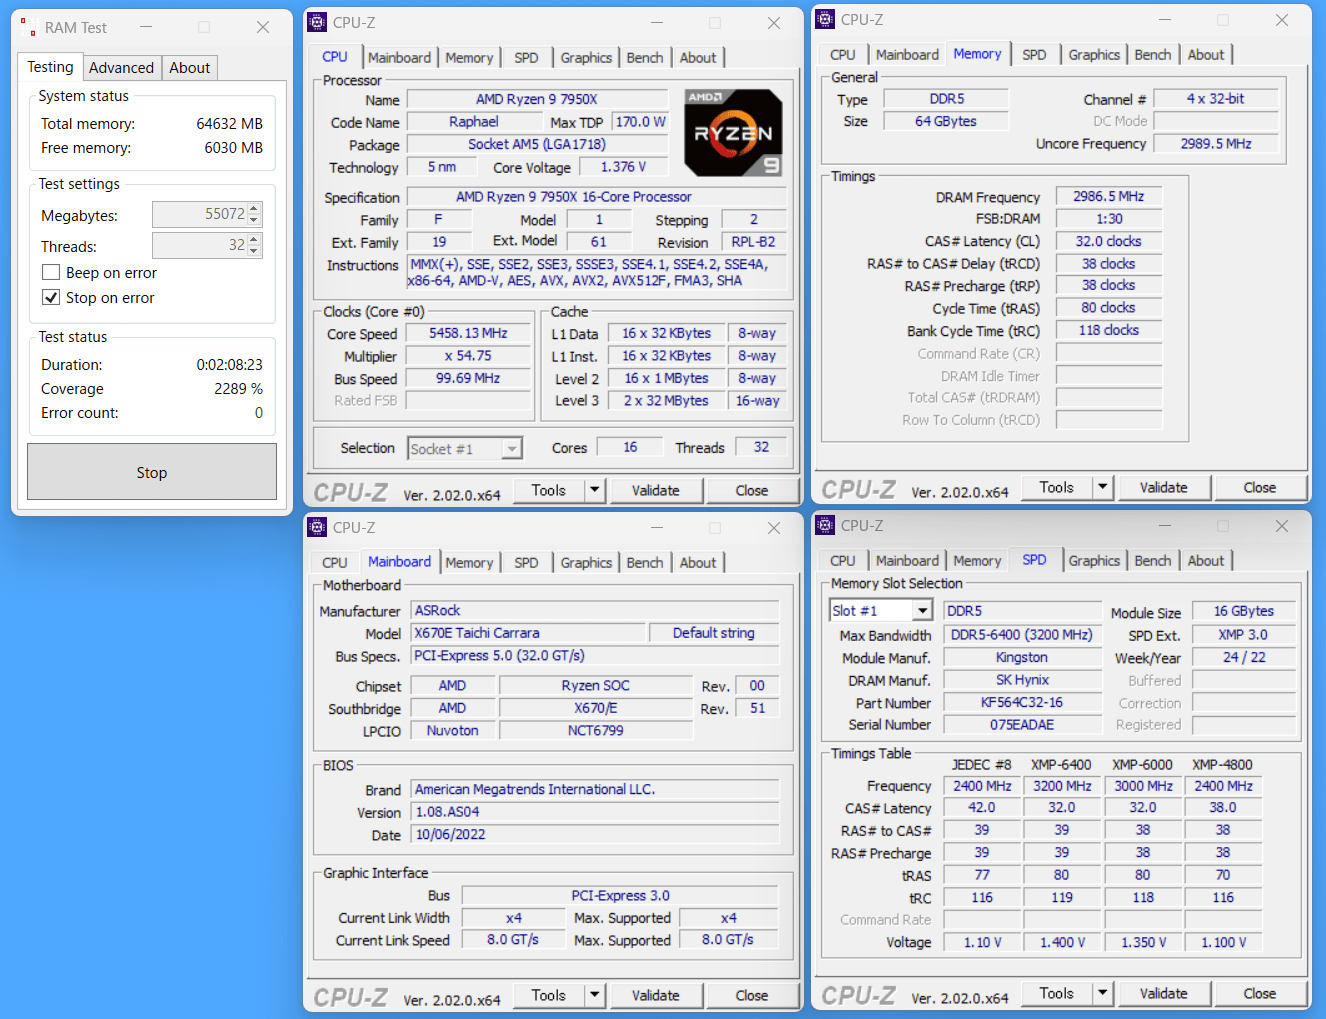Viewport: 1326px width, 1019px height.
Task: Select the Graphics tab in the SPD window
Action: tap(1093, 561)
